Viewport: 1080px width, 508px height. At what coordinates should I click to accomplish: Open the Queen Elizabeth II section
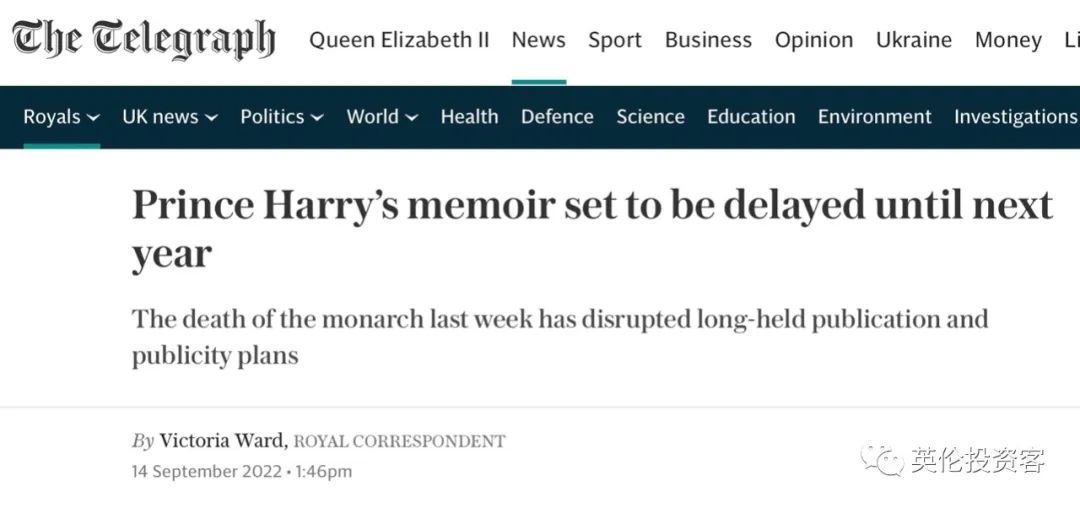coord(399,40)
